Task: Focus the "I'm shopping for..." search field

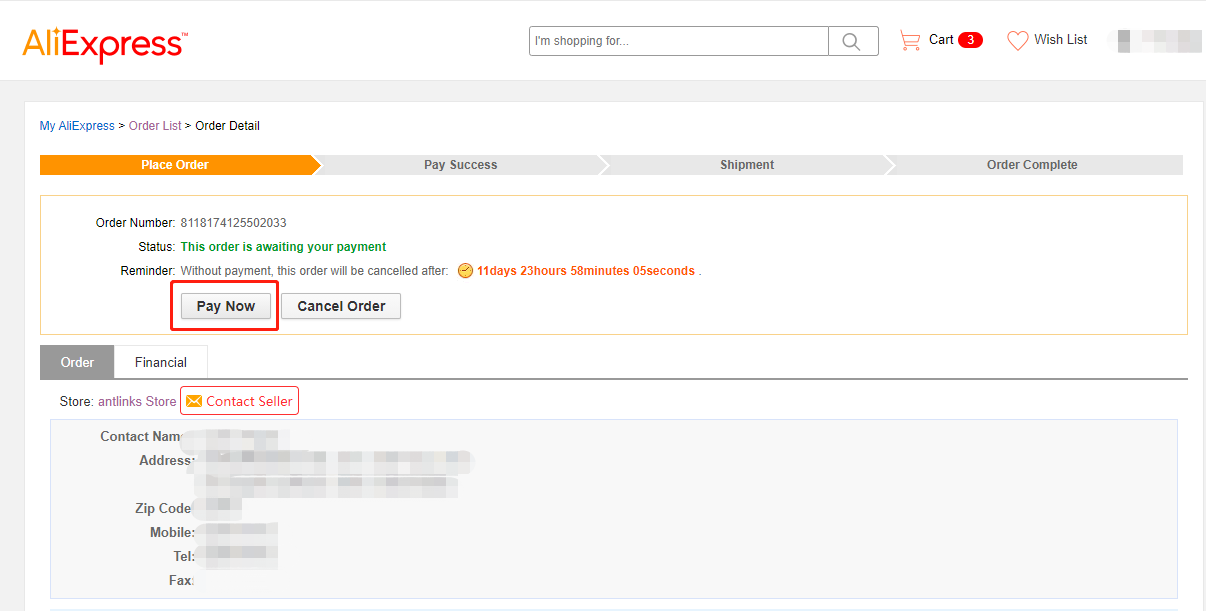Action: (679, 41)
